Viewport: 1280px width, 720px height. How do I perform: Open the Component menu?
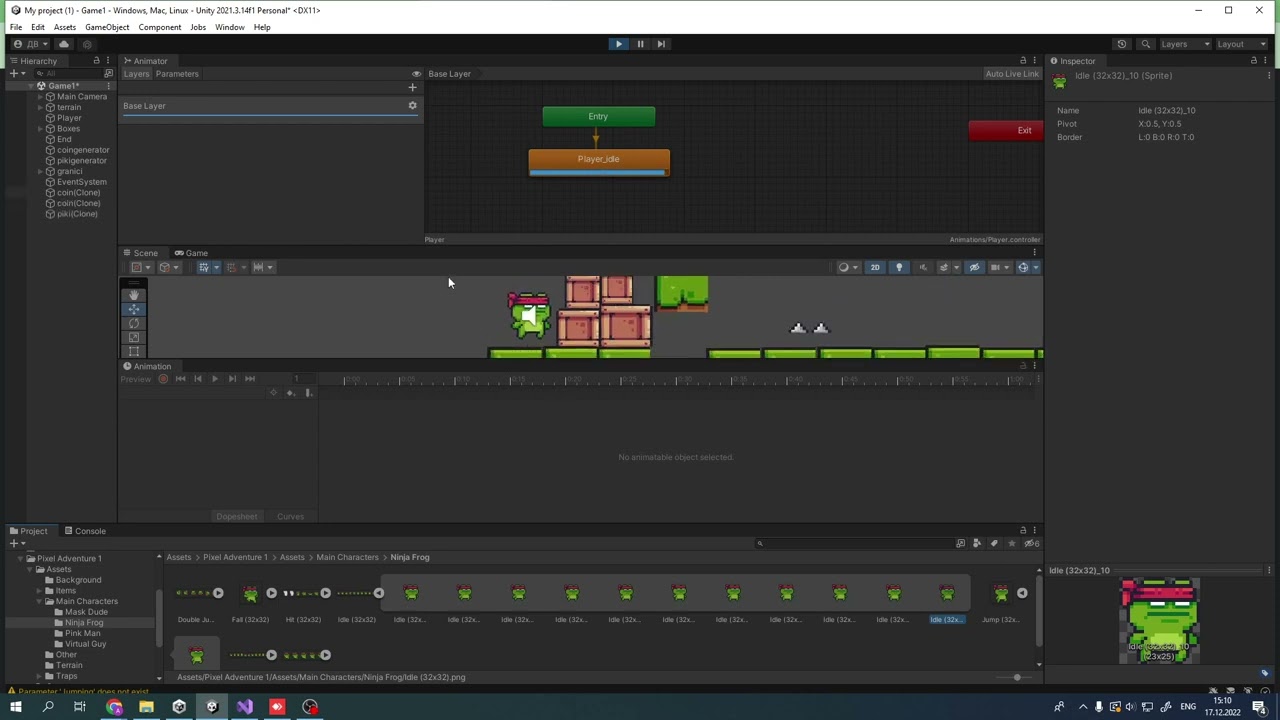(x=160, y=27)
